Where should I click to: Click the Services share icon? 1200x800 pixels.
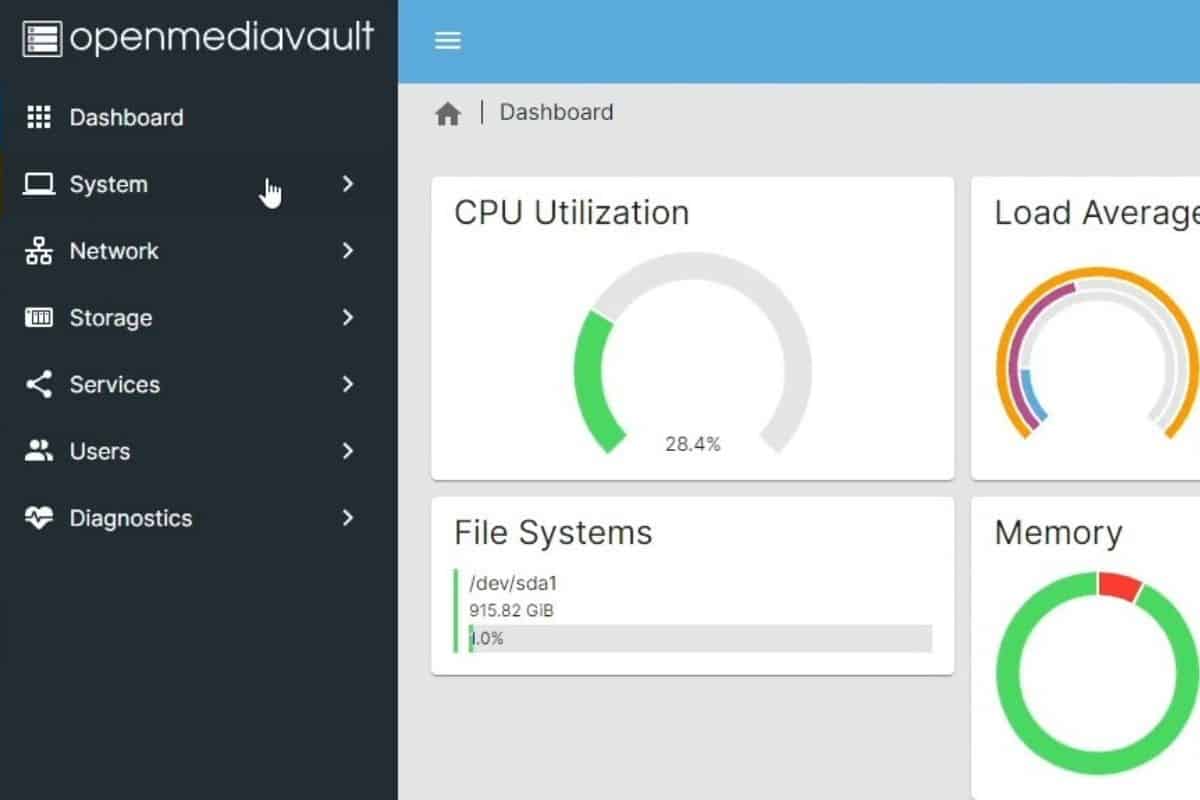point(38,384)
